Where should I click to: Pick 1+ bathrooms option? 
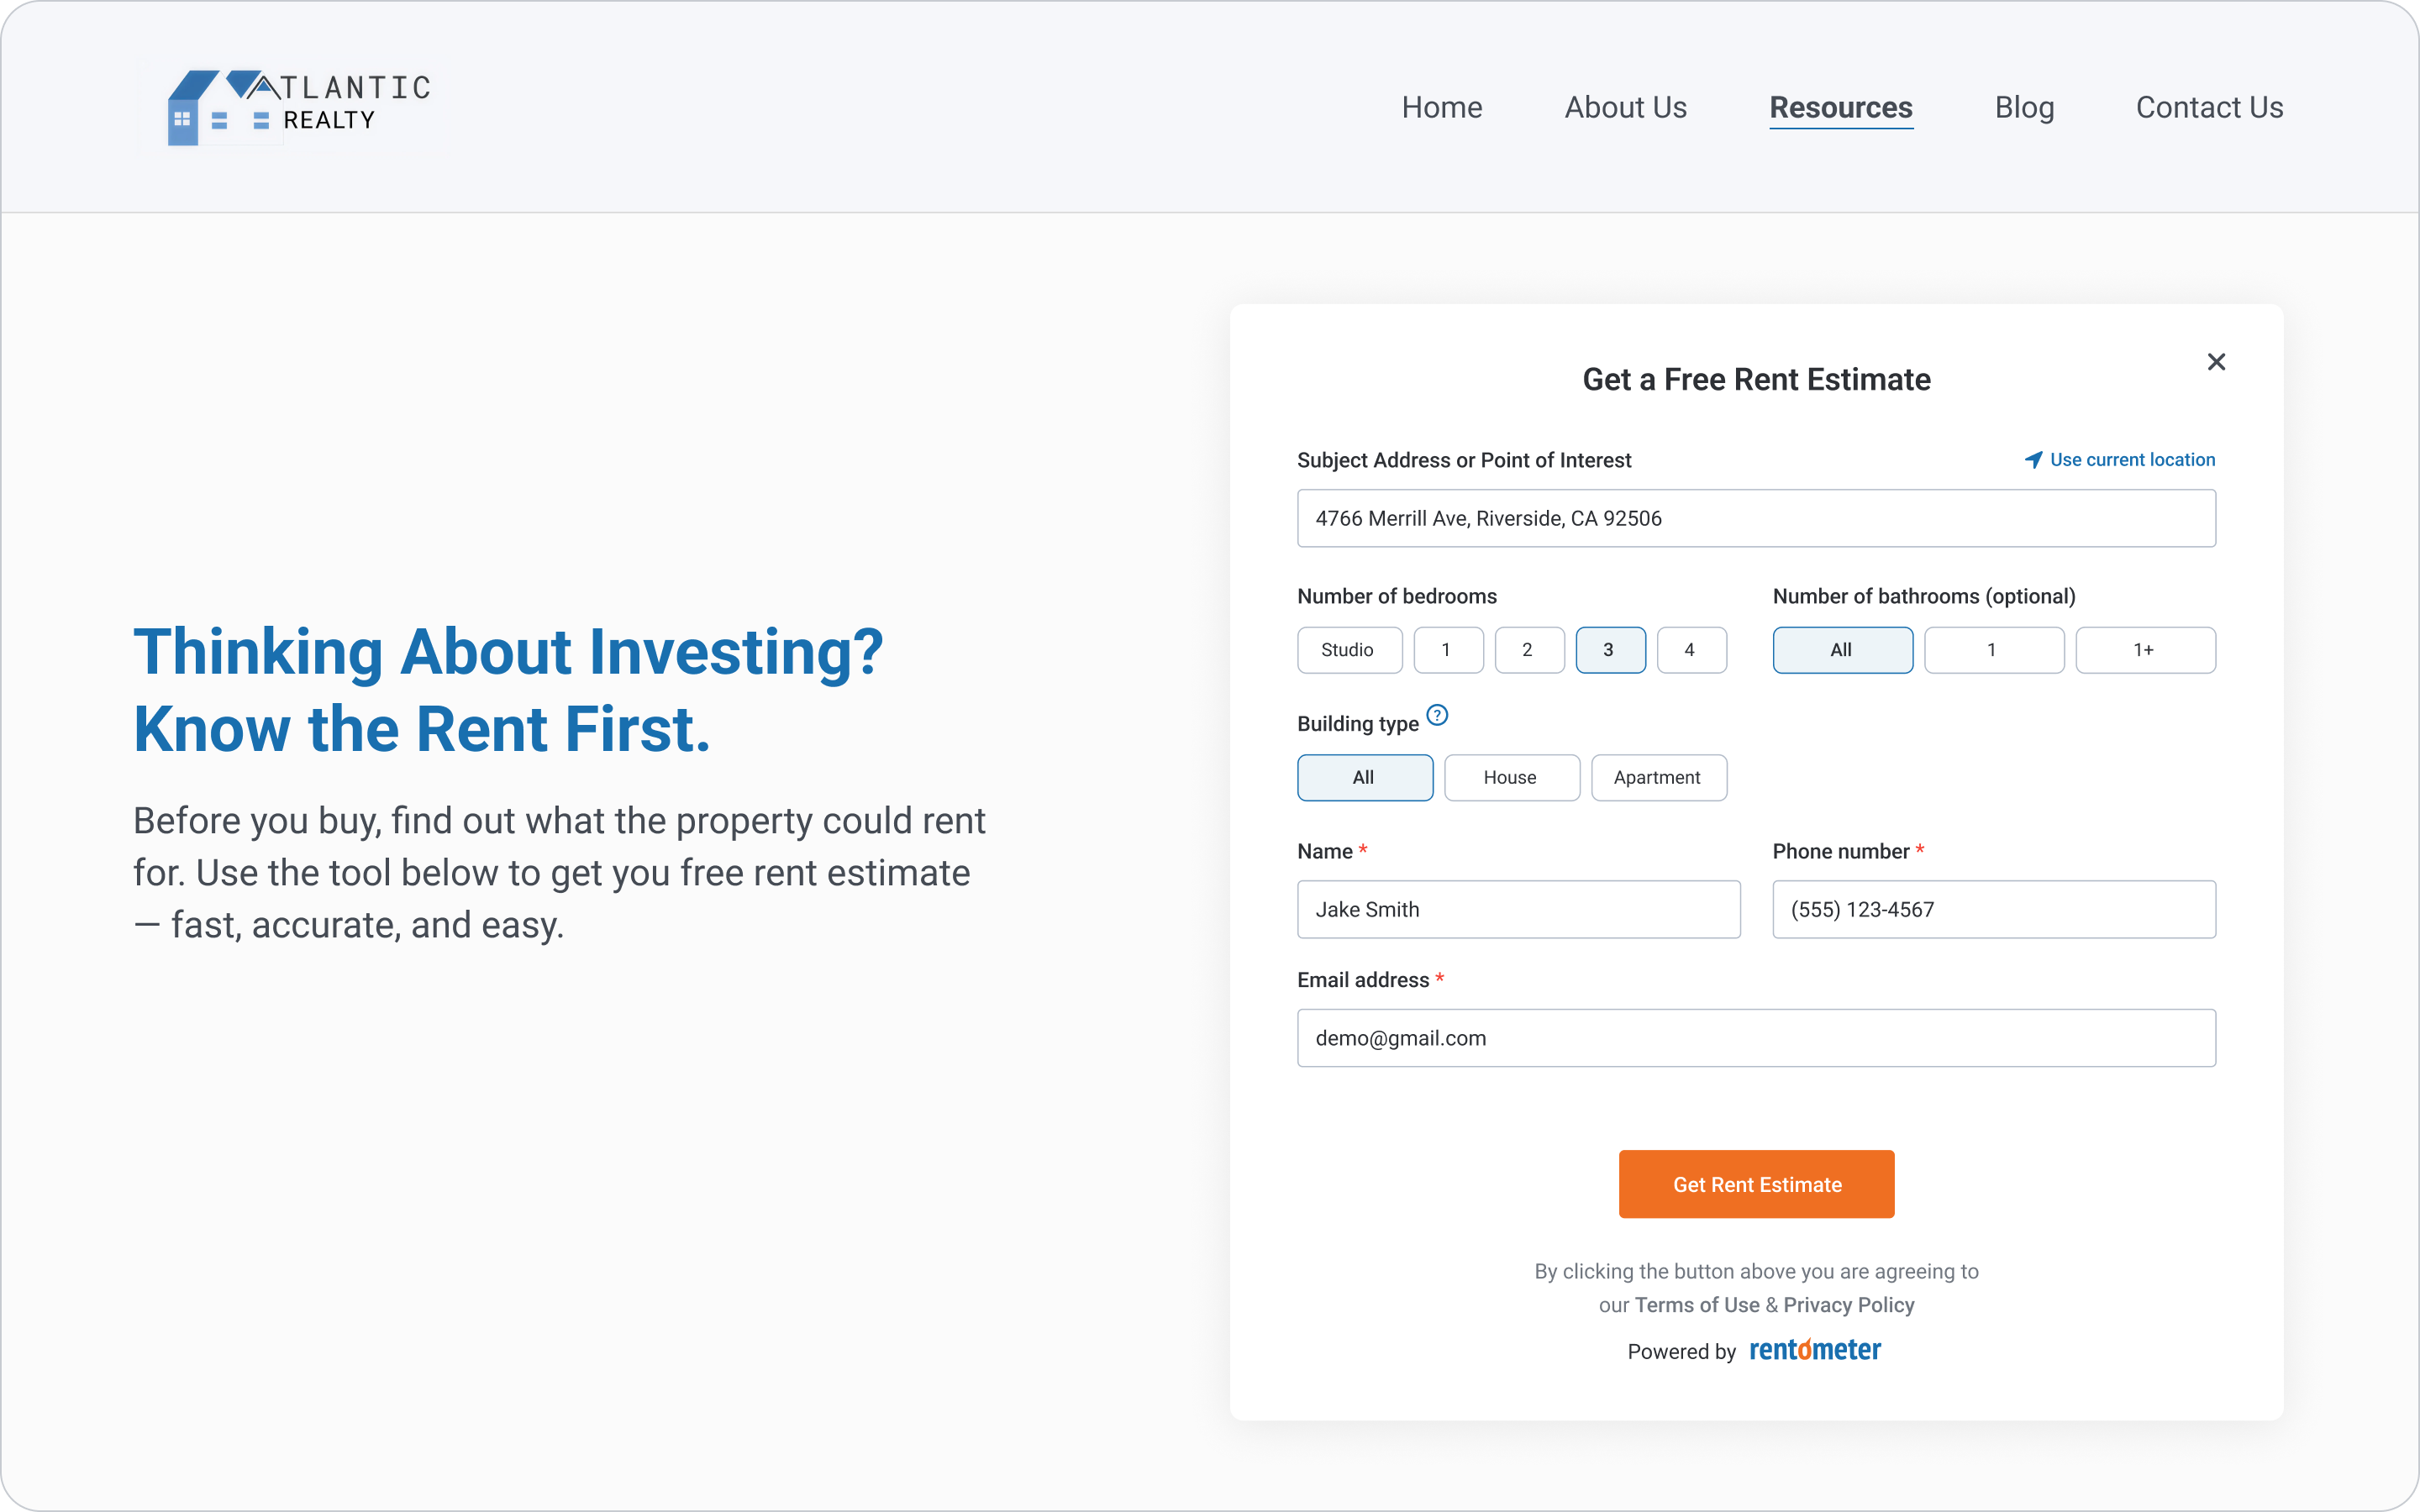(2145, 650)
